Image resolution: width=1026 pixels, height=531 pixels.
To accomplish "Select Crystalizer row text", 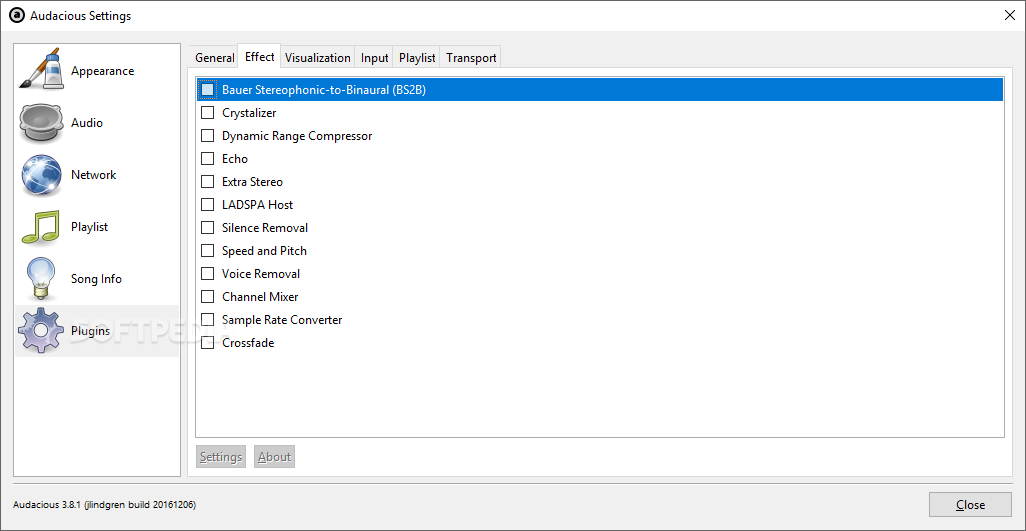I will (249, 112).
